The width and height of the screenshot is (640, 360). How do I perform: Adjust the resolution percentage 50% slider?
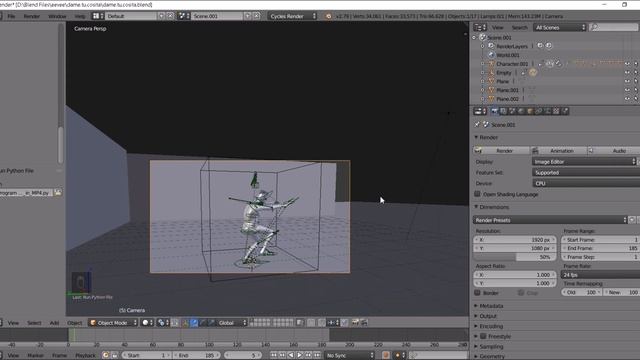tap(514, 257)
